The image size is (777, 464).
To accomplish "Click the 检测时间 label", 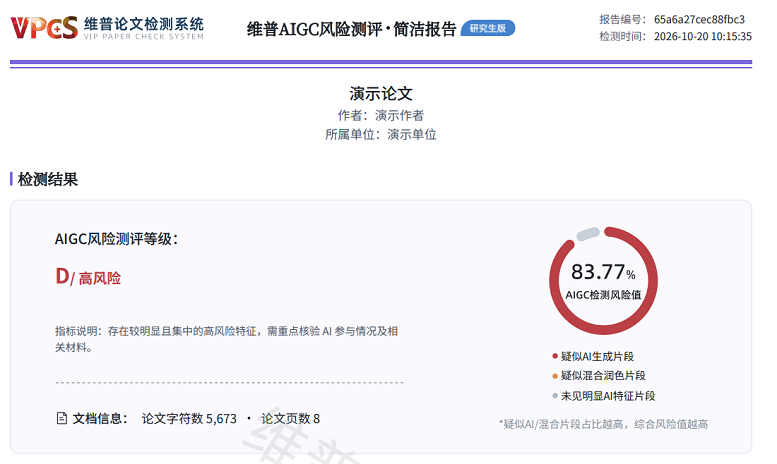I will pos(622,36).
